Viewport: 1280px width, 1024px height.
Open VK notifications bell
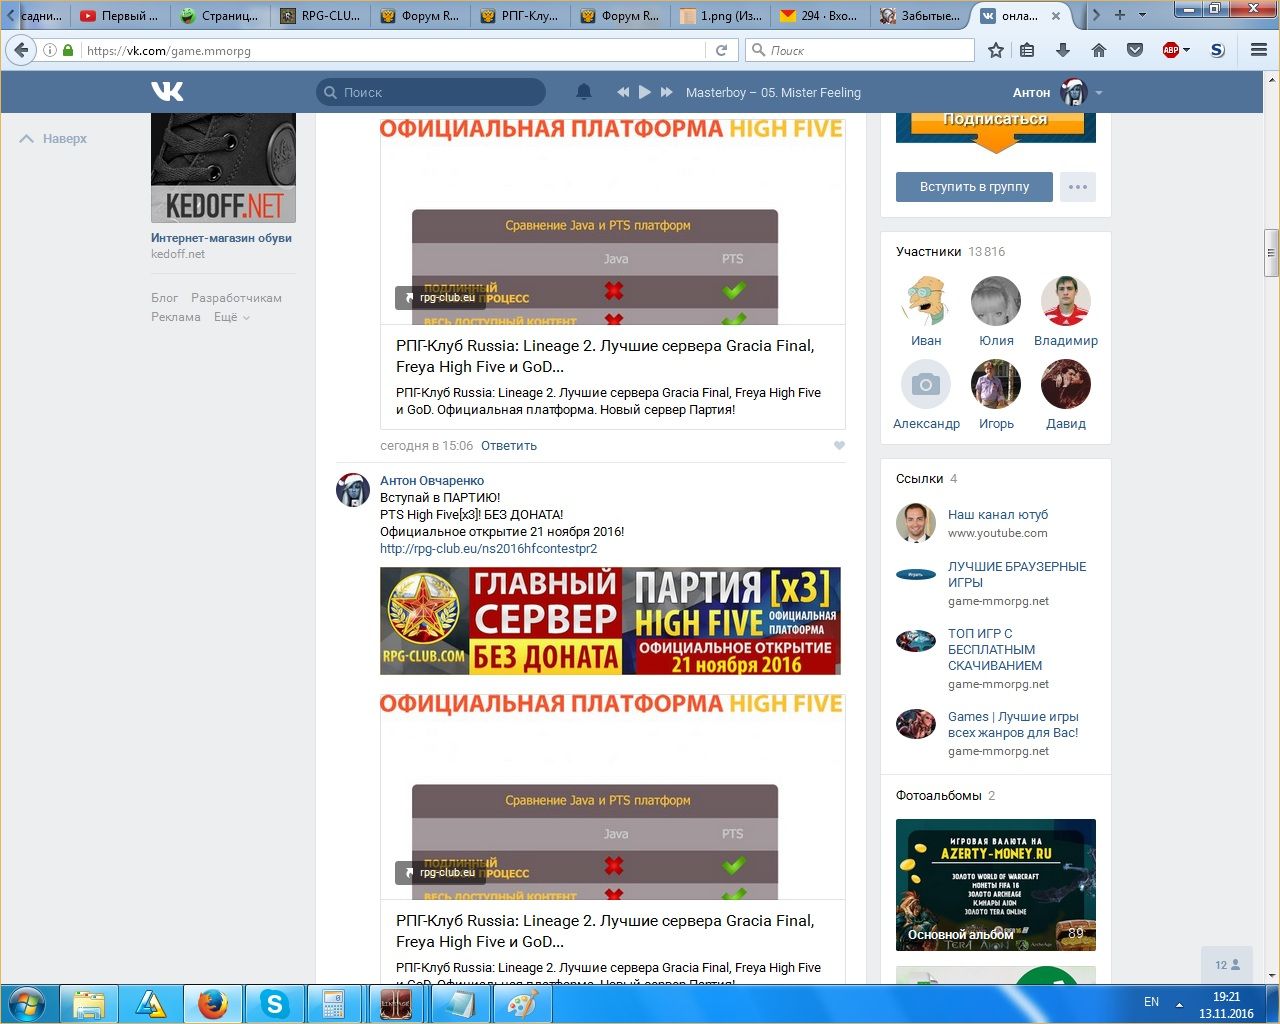pyautogui.click(x=584, y=92)
